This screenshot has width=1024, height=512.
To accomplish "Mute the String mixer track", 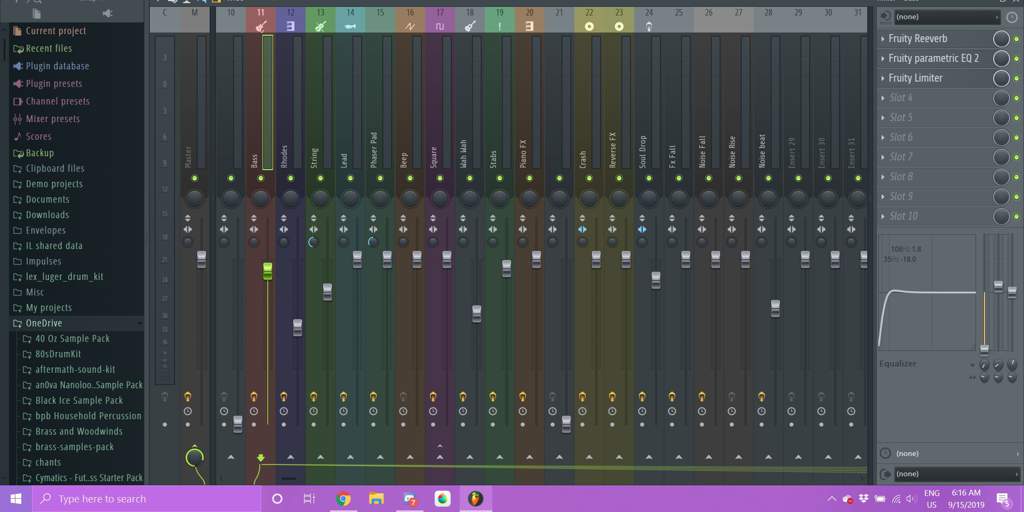I will tap(320, 178).
